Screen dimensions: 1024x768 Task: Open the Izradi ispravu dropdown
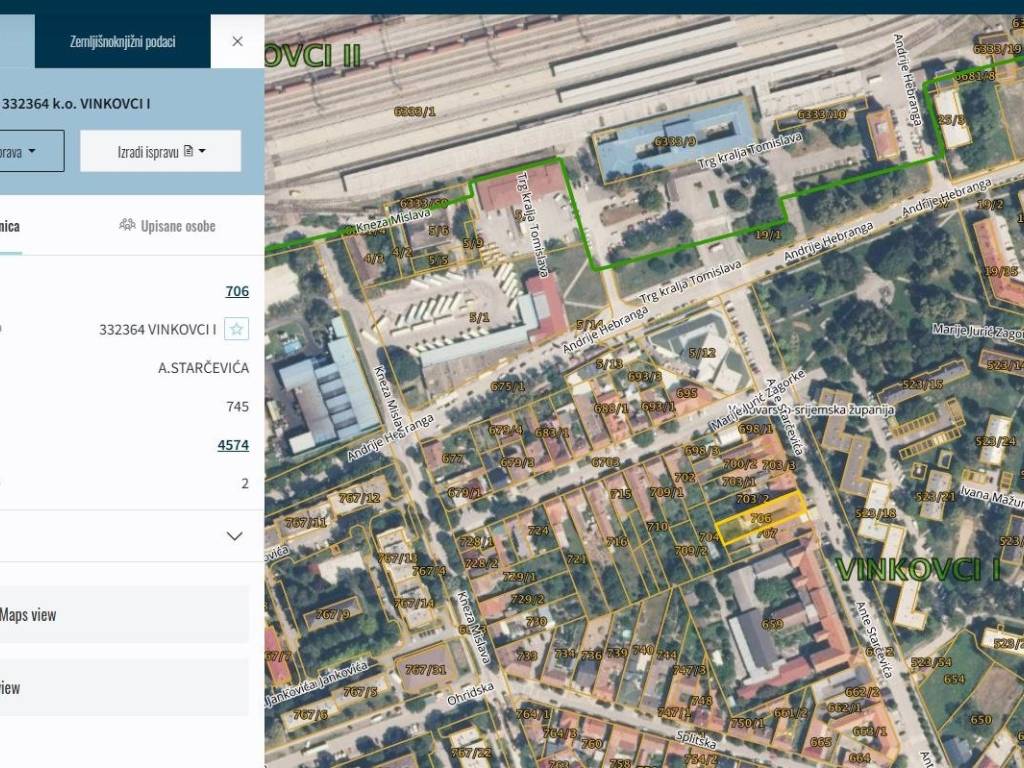[161, 151]
